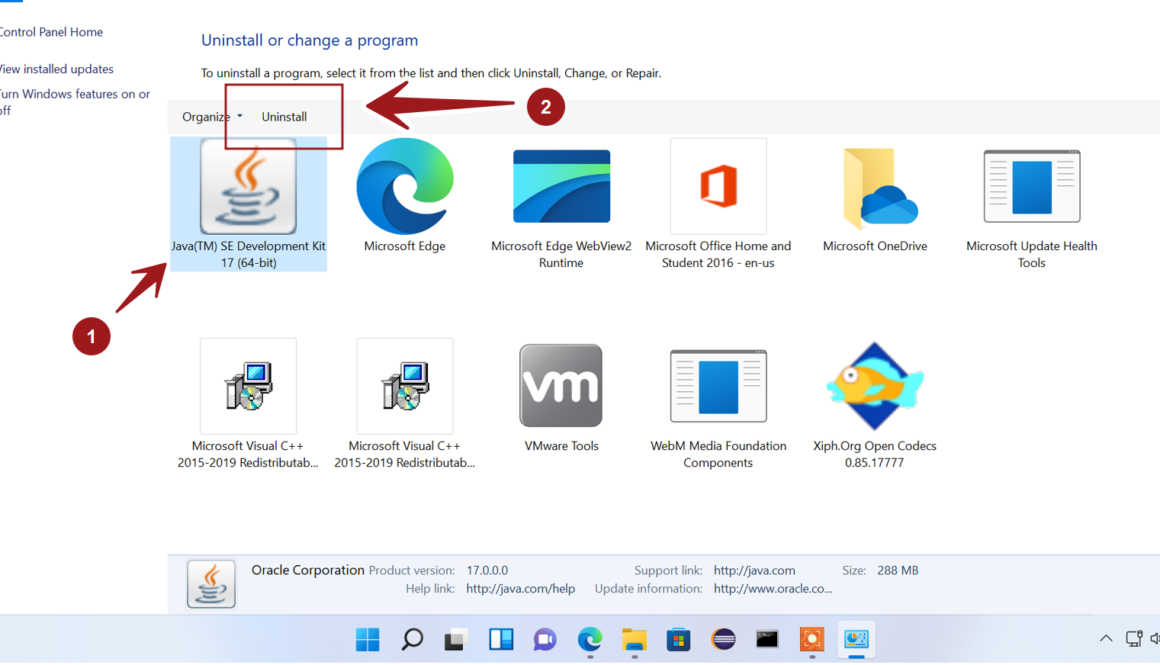
Task: Select Xiph.Org Open Codecs program
Action: point(875,395)
